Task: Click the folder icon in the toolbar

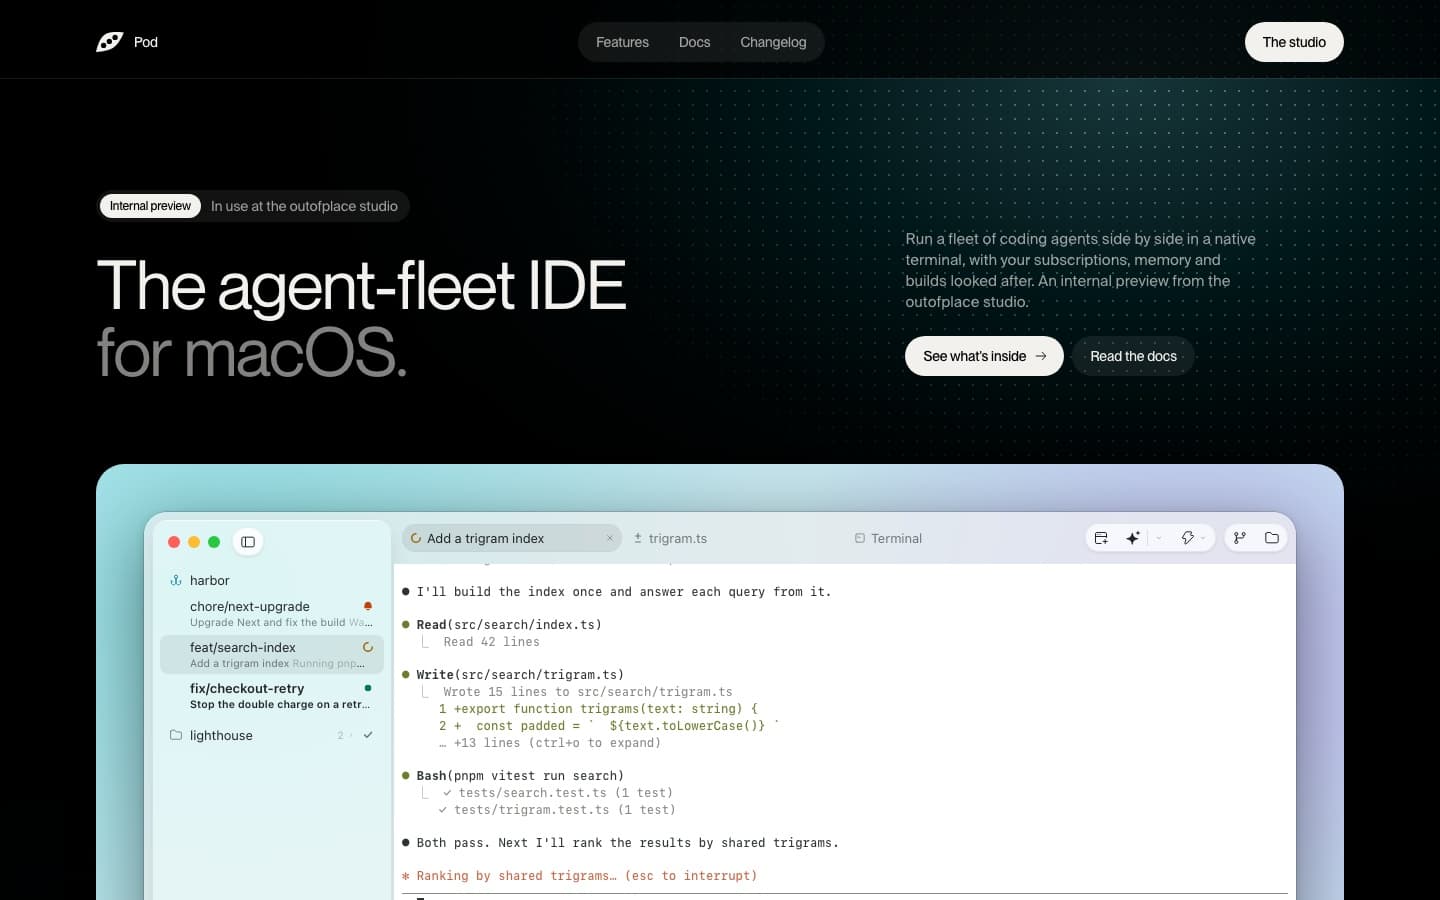Action: coord(1272,538)
